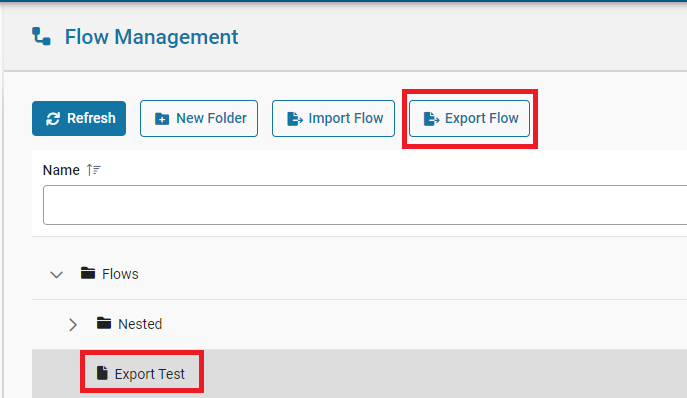Select the Nested folder row
Image resolution: width=687 pixels, height=398 pixels.
point(359,324)
